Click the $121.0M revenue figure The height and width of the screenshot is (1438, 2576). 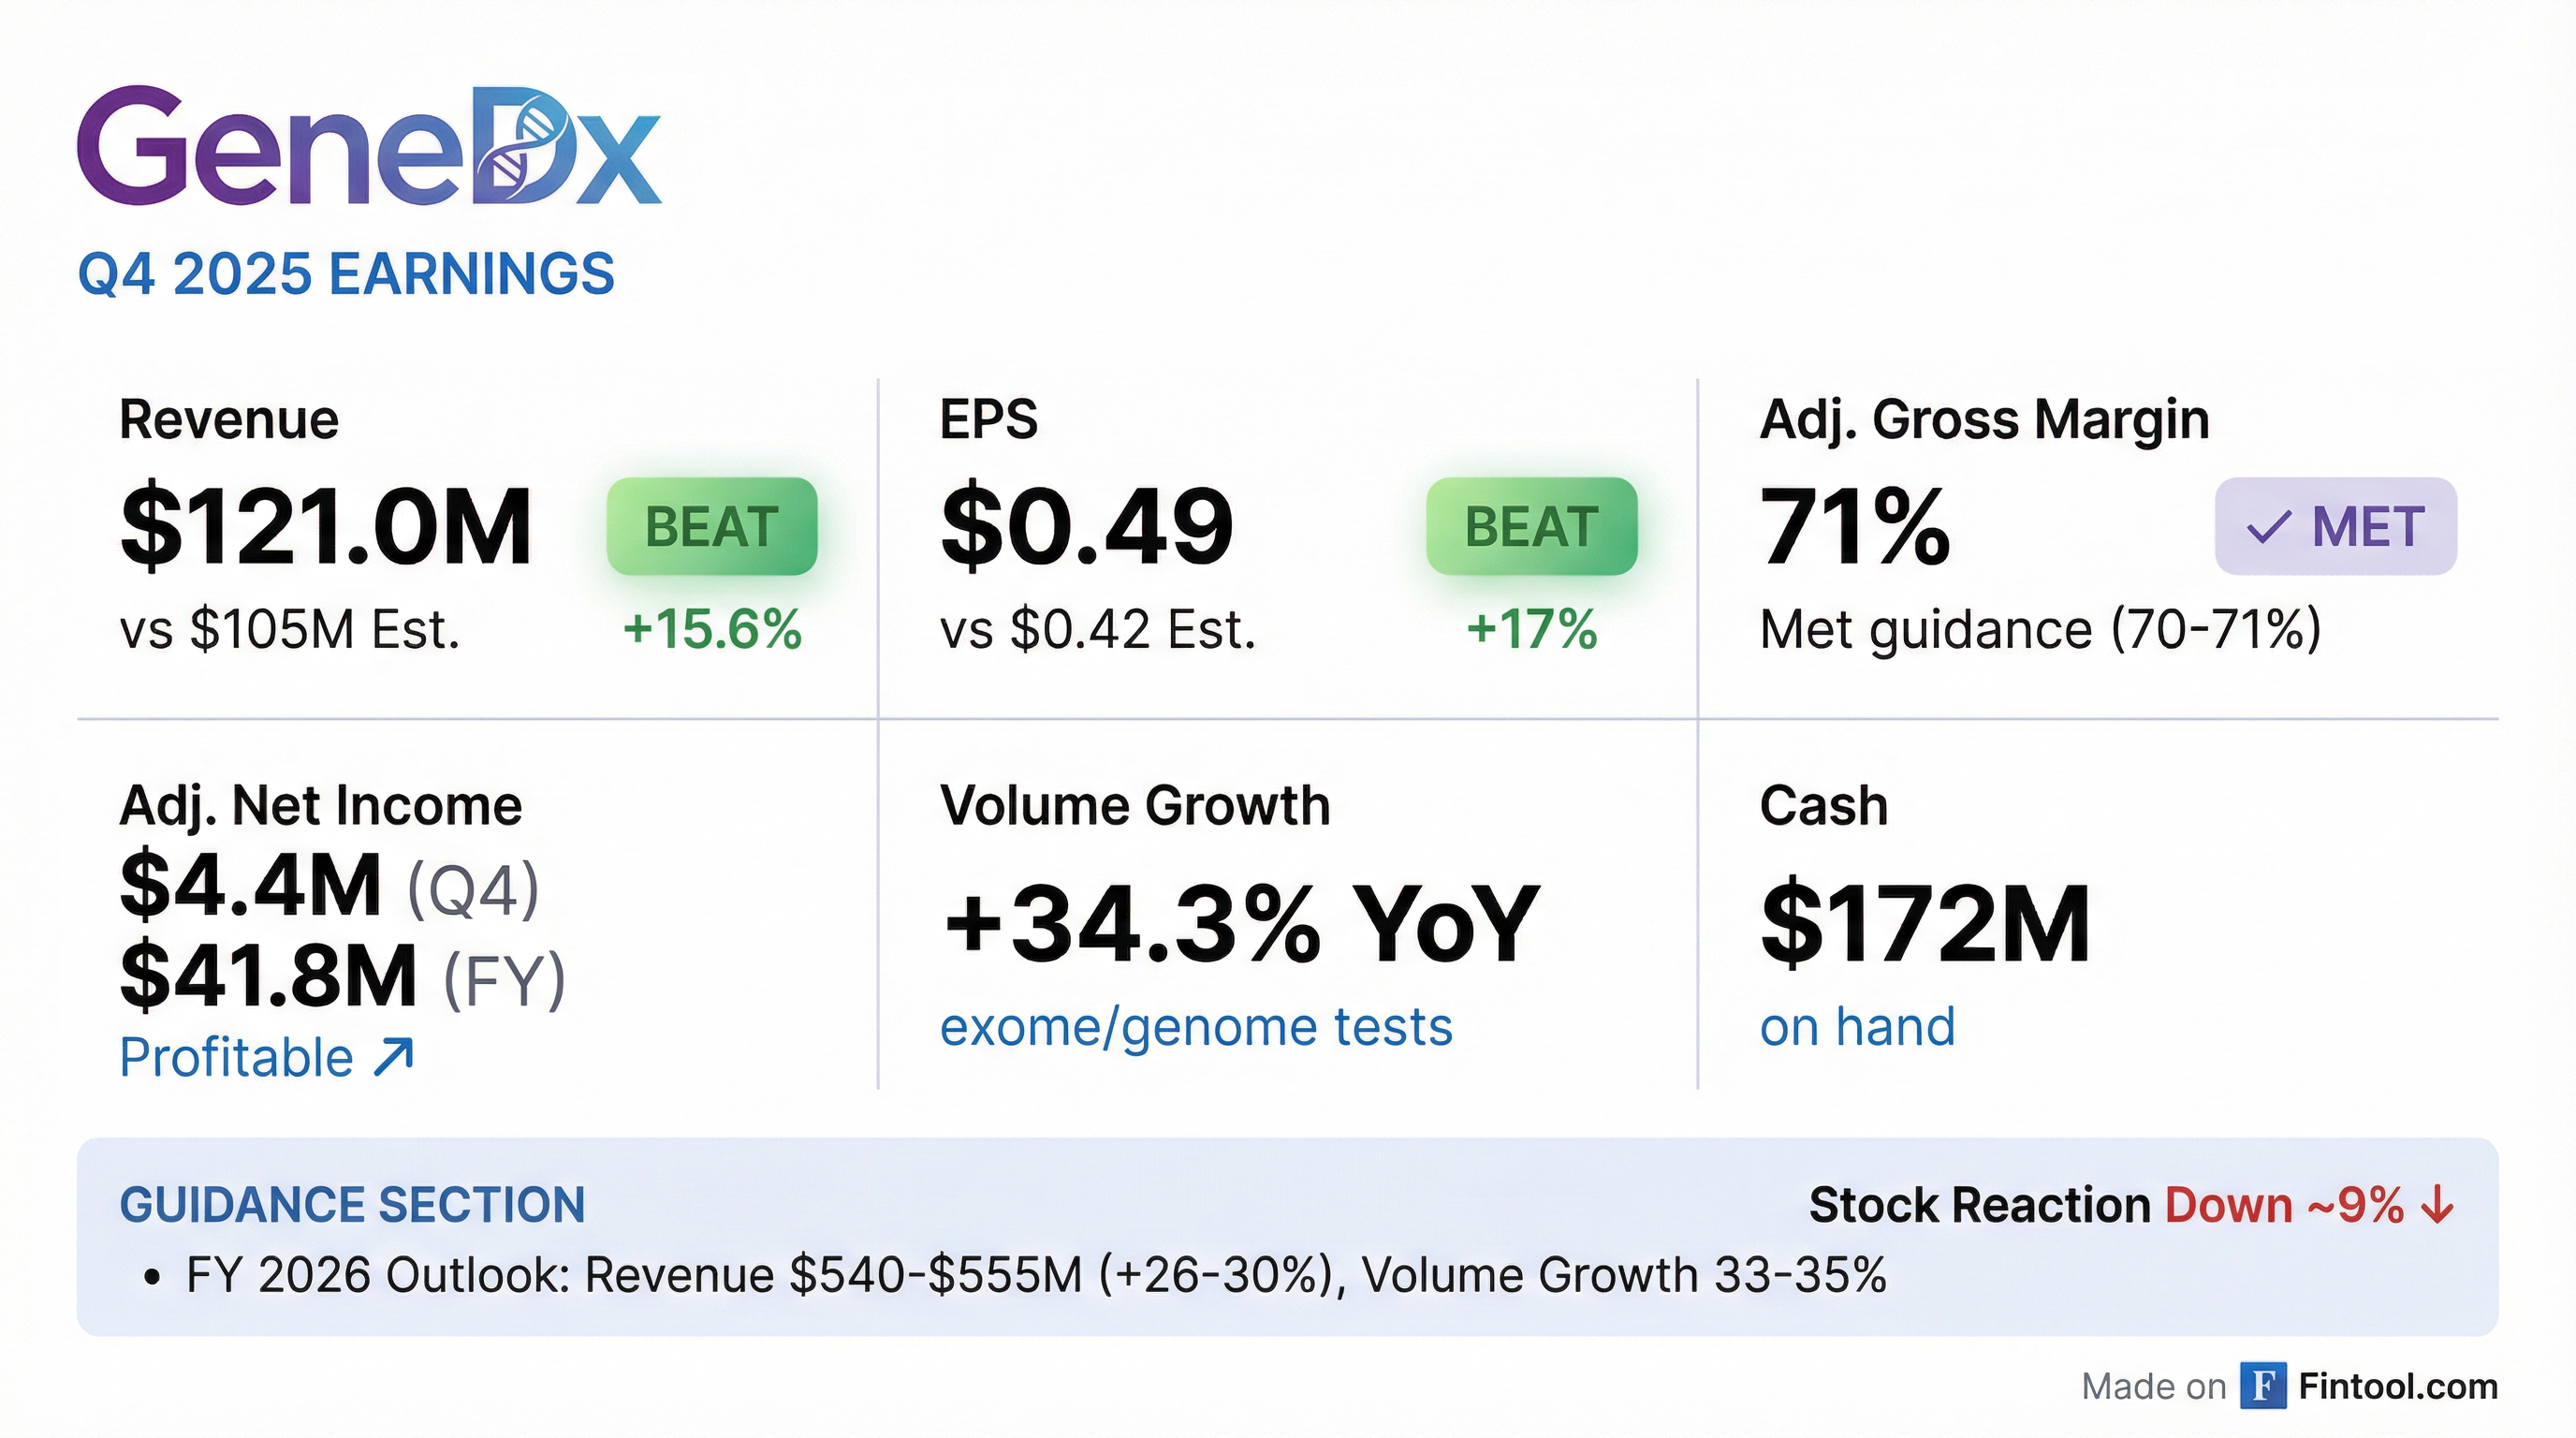coord(326,527)
